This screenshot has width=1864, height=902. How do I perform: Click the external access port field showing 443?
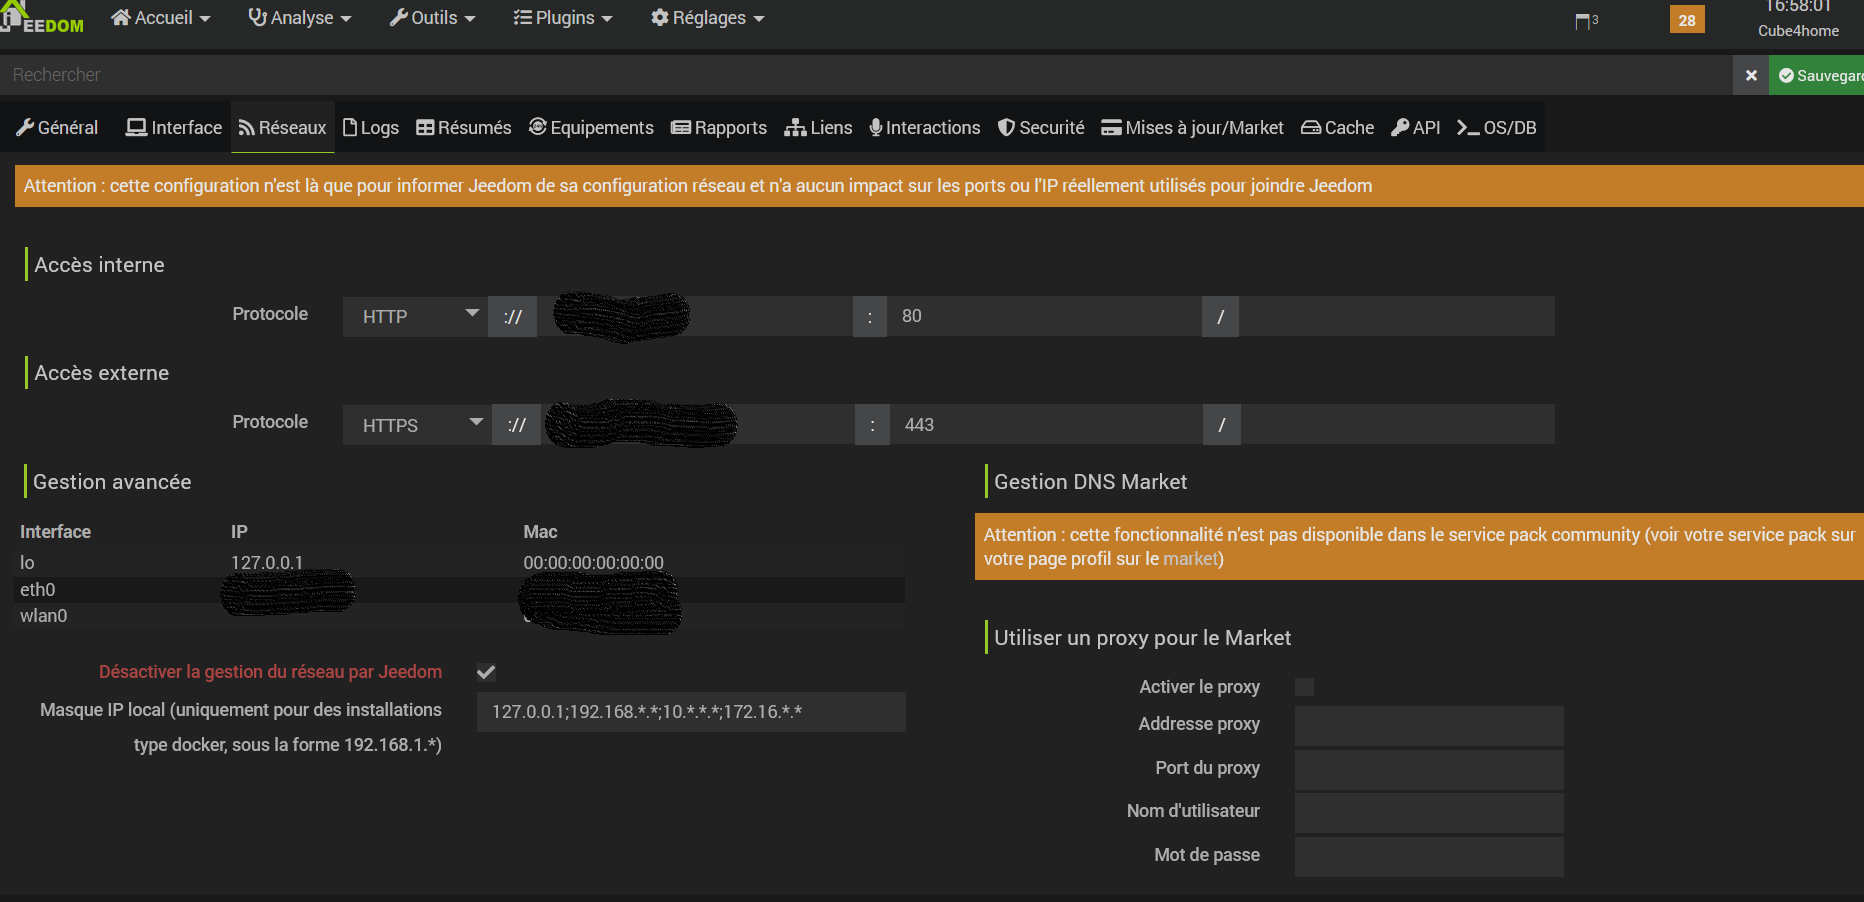point(1047,425)
